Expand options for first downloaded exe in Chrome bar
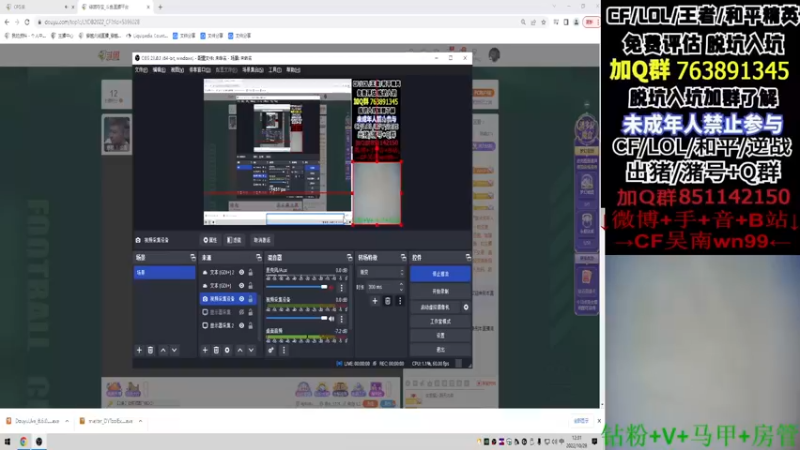This screenshot has width=800, height=450. (x=67, y=421)
